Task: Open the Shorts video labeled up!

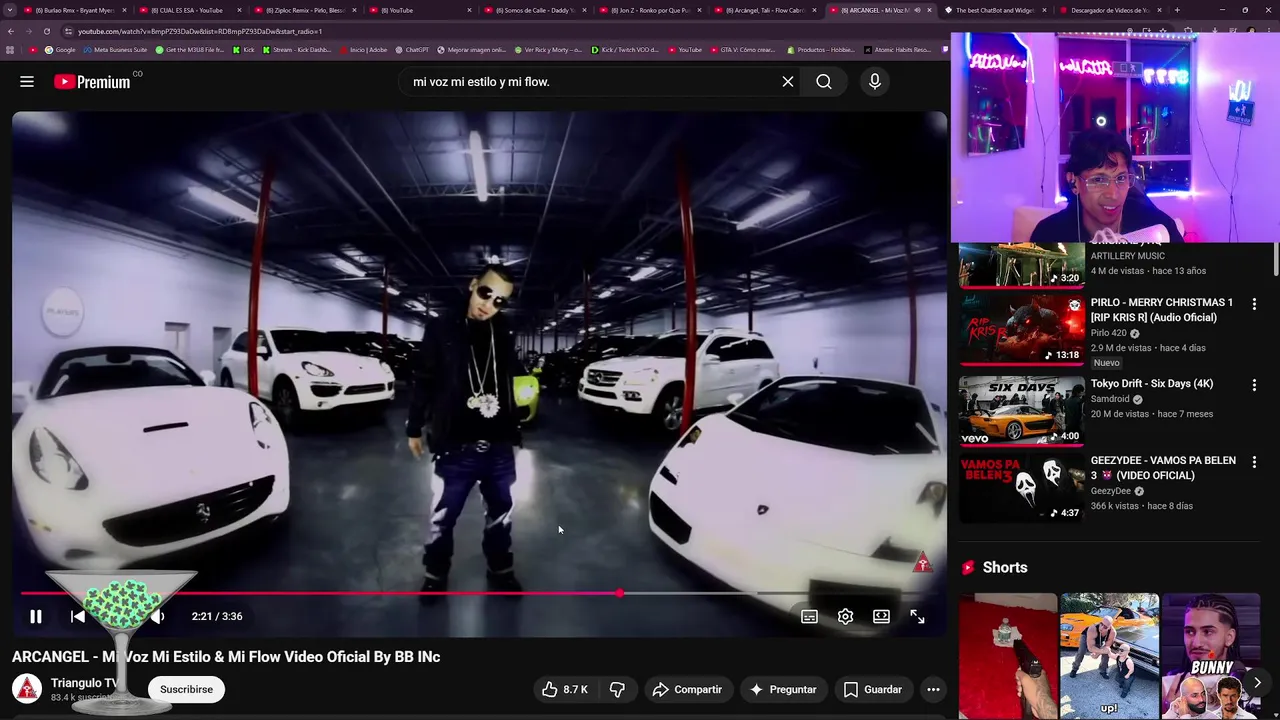Action: [x=1109, y=656]
